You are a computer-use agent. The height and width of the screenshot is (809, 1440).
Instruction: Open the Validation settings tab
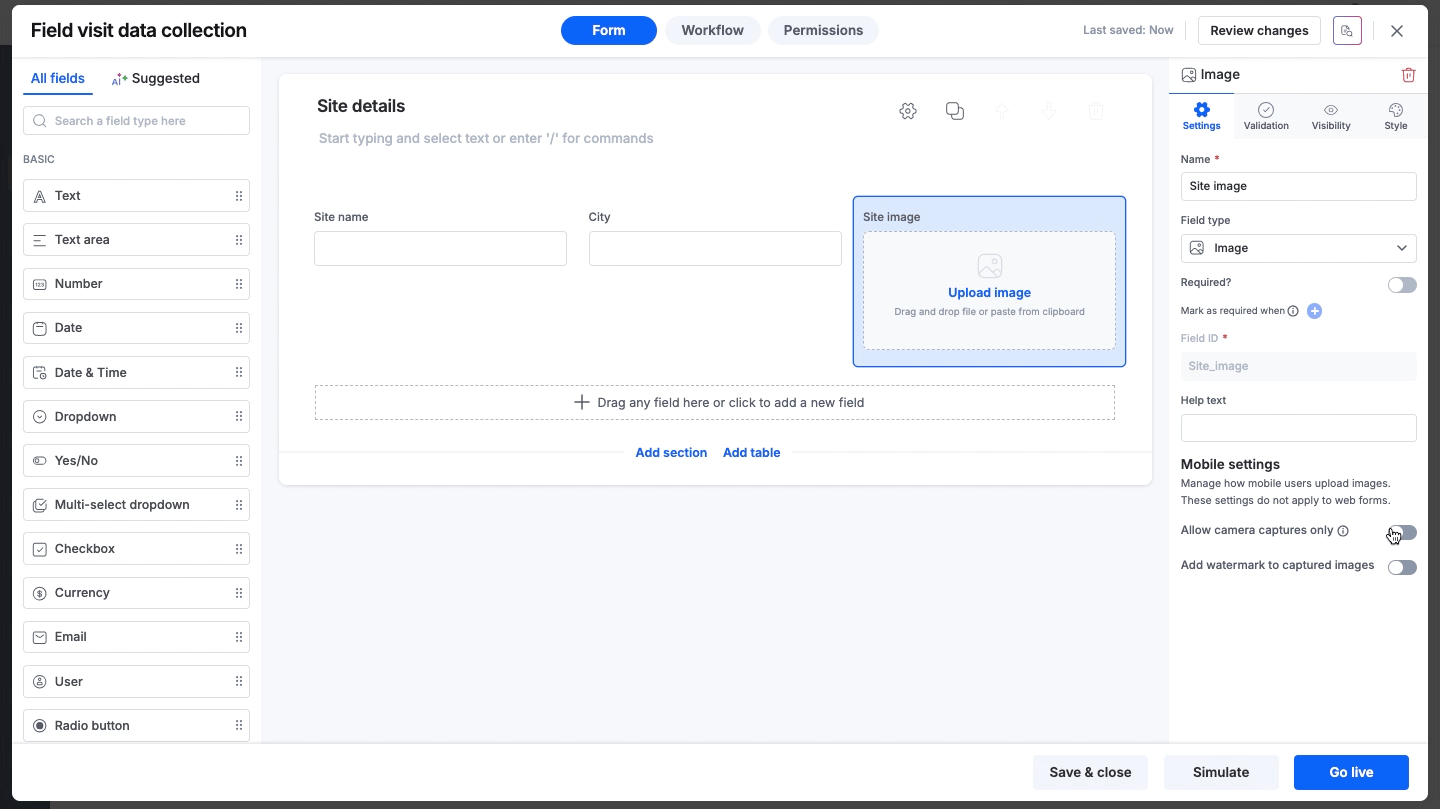coord(1265,116)
